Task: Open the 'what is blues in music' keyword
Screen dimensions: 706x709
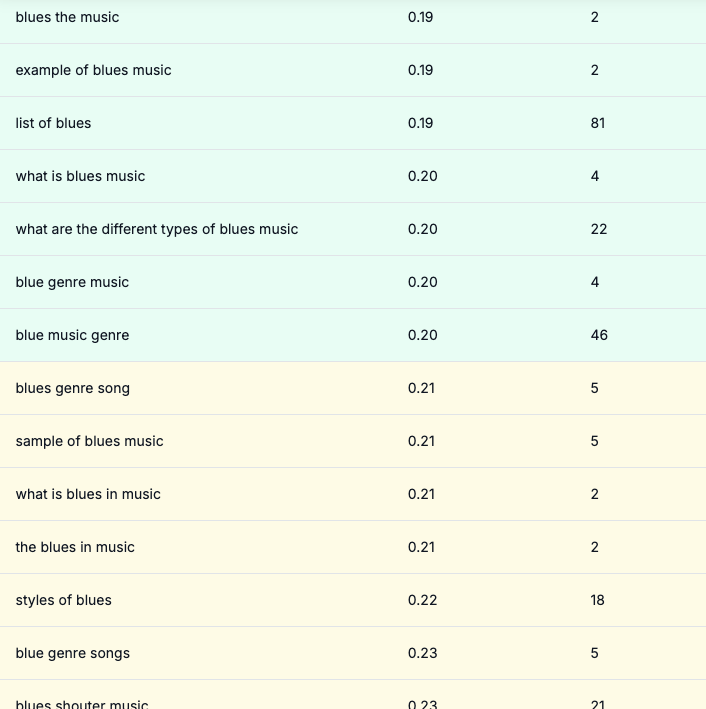Action: 88,494
